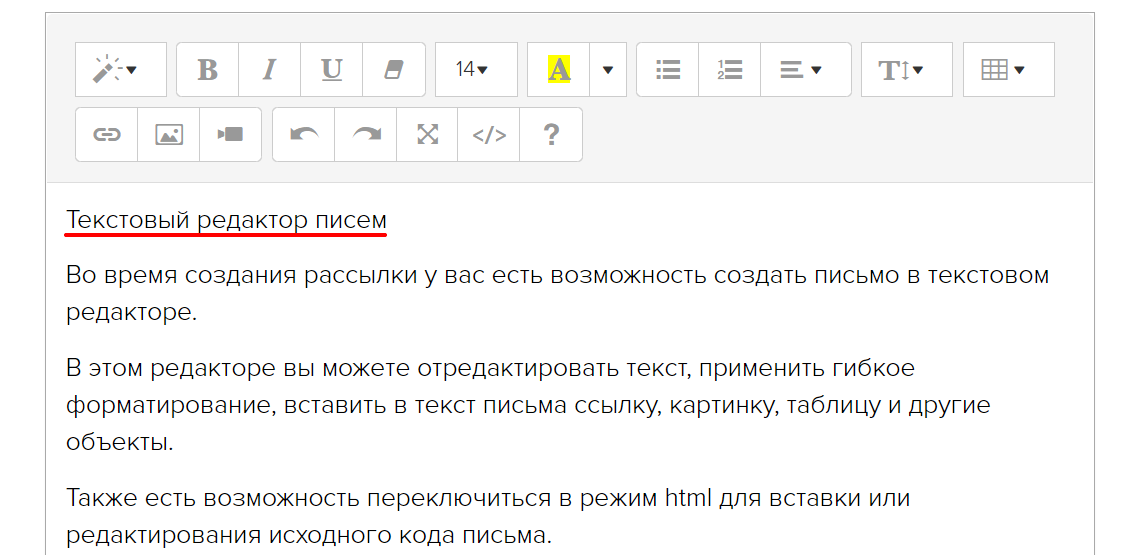1140x555 pixels.
Task: Switch editor to fullscreen mode
Action: 427,135
